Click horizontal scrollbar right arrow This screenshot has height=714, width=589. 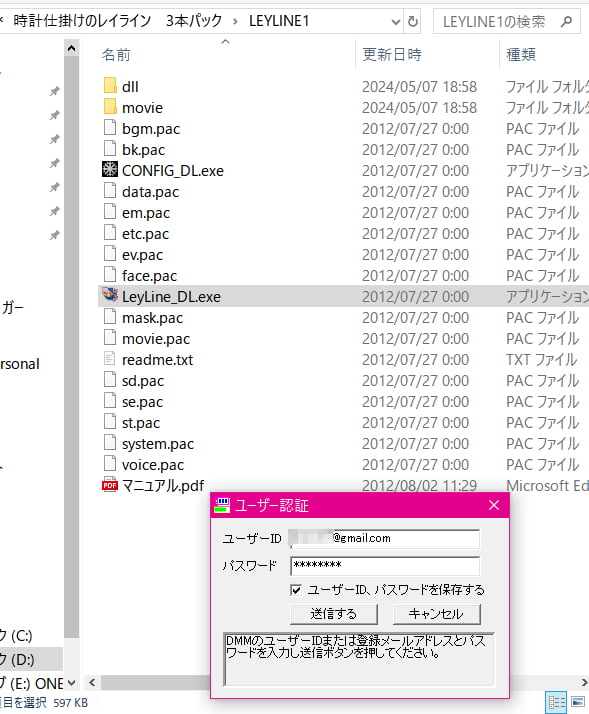tap(584, 682)
